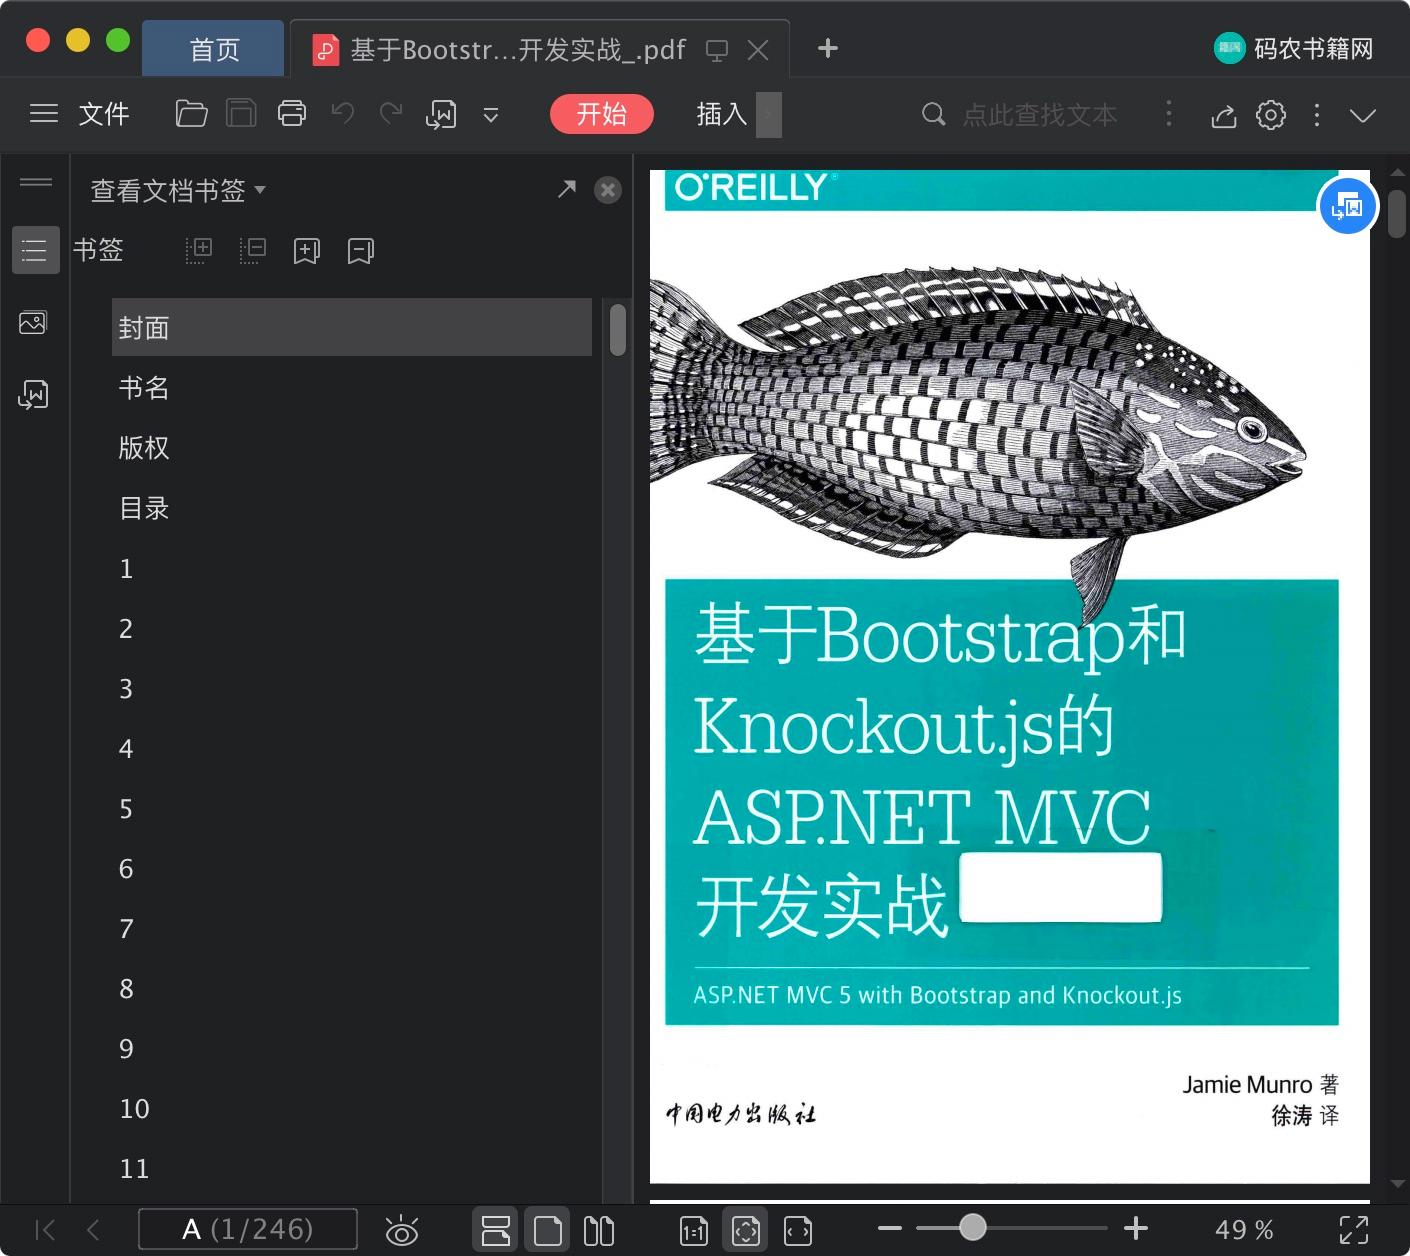Expand the hidden toolbar options chevron

[490, 115]
